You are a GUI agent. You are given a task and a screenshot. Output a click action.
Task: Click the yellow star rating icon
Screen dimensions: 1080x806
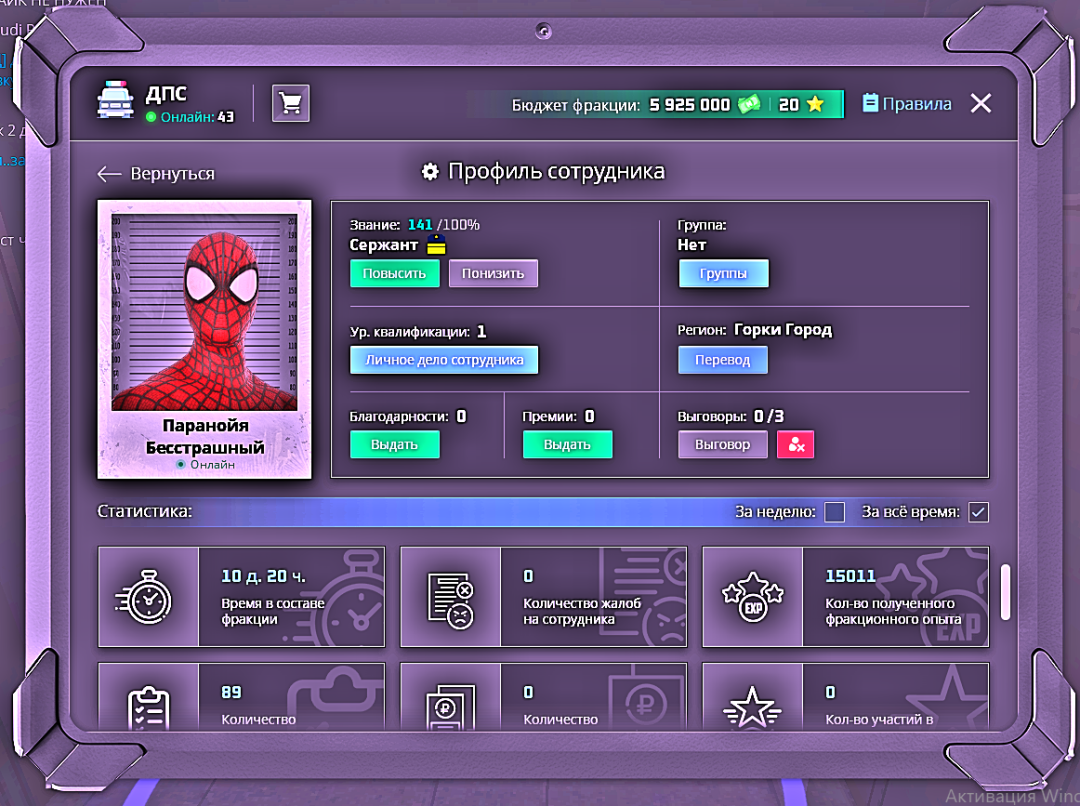pos(815,104)
